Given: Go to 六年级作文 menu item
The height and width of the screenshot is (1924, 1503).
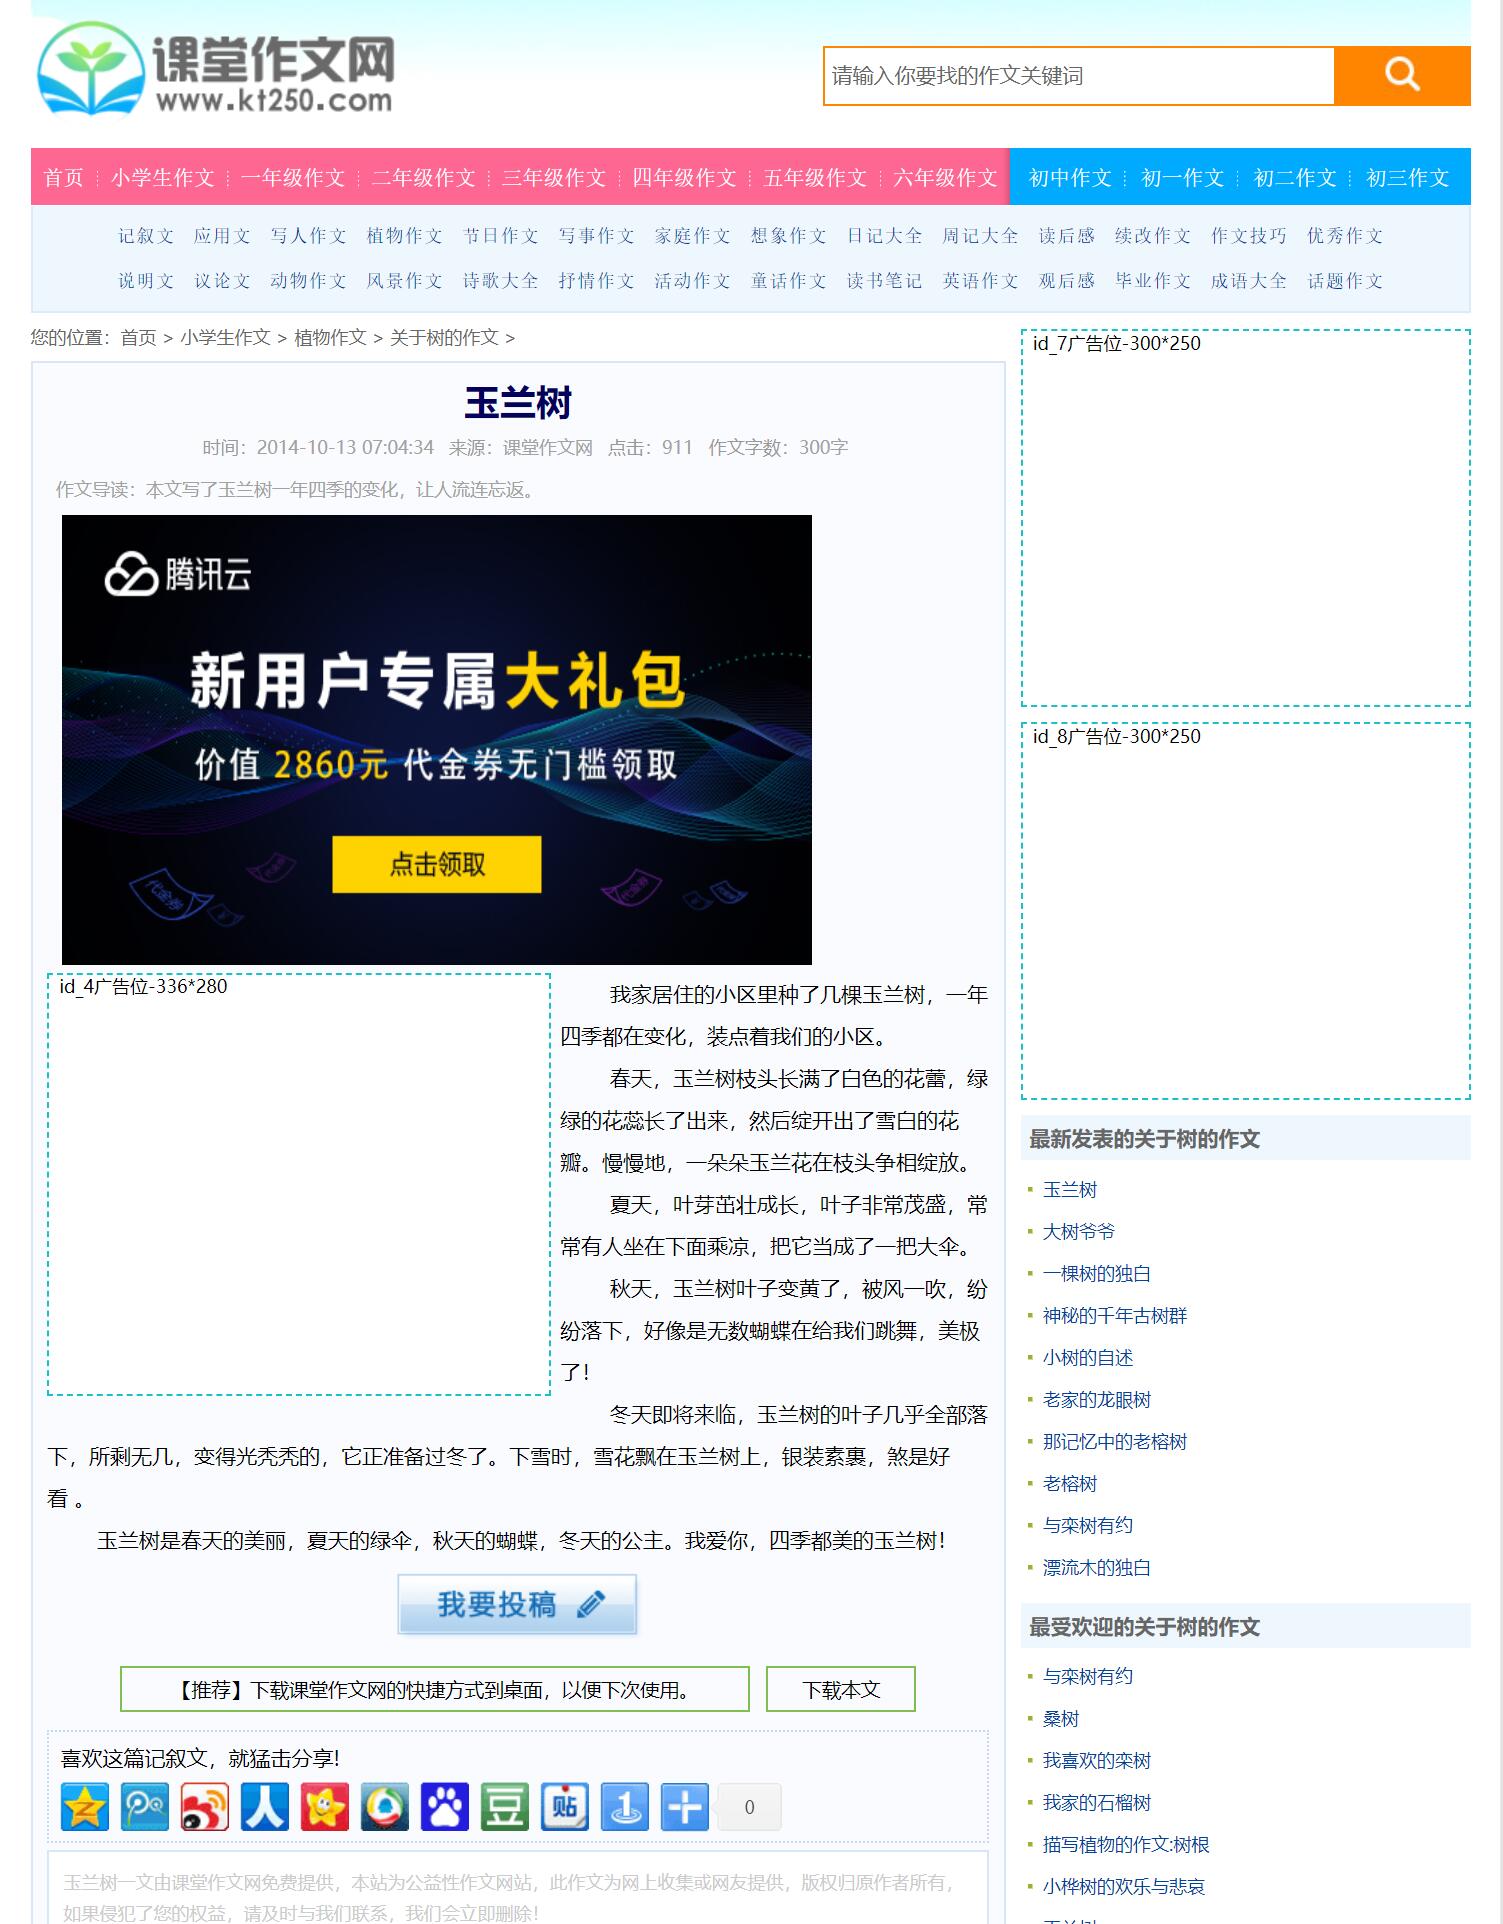Looking at the screenshot, I should click(945, 177).
